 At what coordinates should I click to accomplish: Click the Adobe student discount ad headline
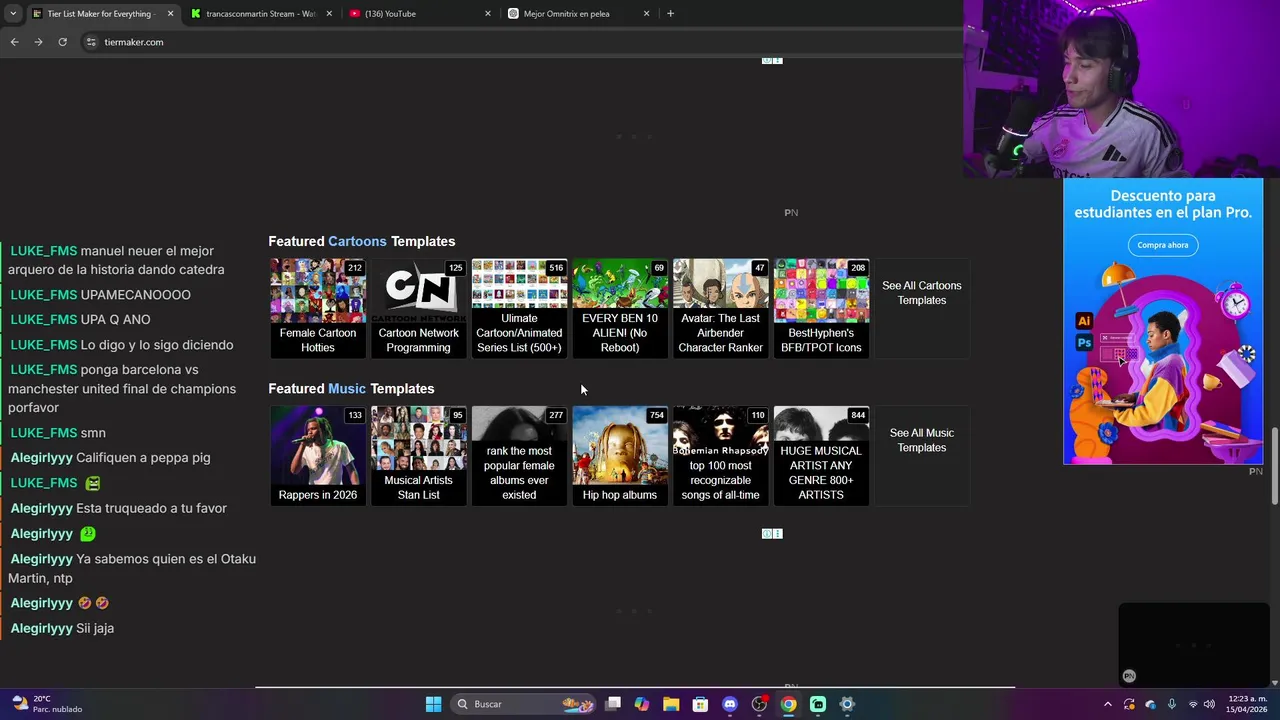pos(1162,204)
